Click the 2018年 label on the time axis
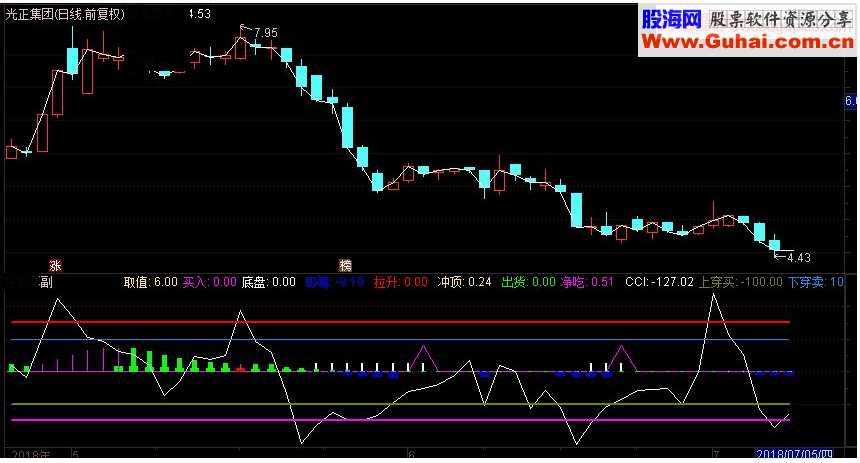Viewport: 860px width, 463px height. tap(31, 455)
